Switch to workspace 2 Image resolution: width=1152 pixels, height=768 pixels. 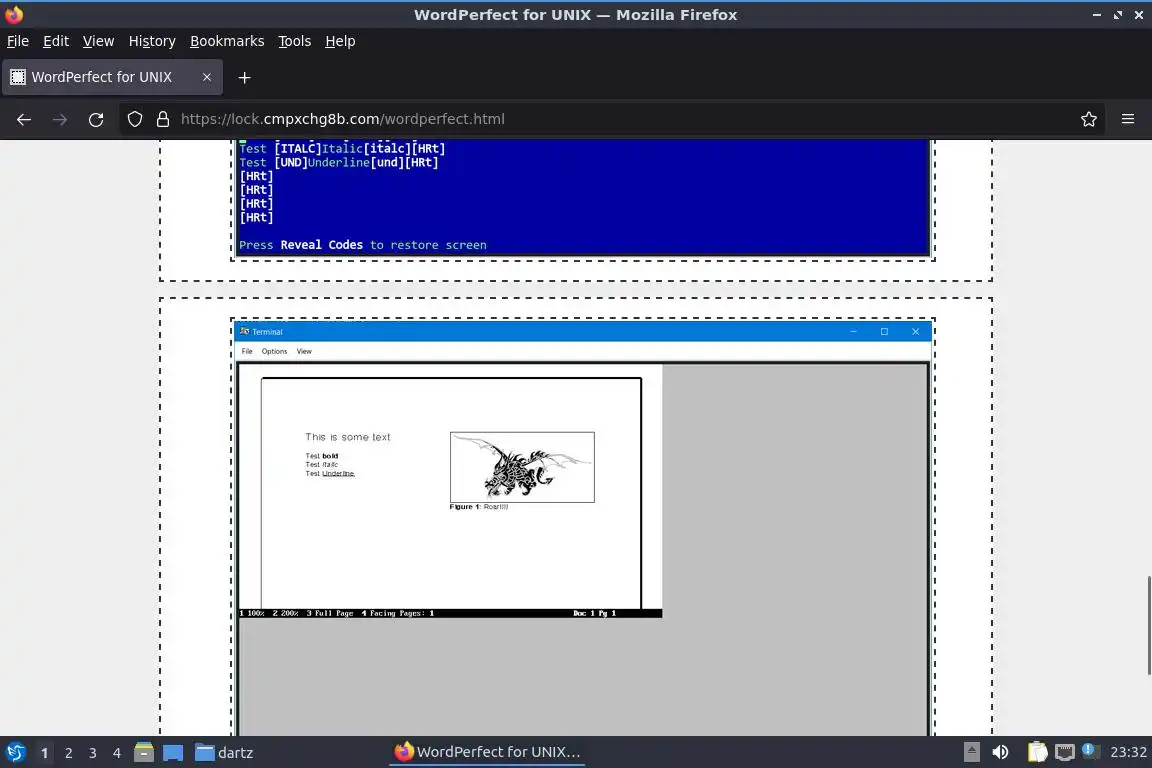(68, 753)
